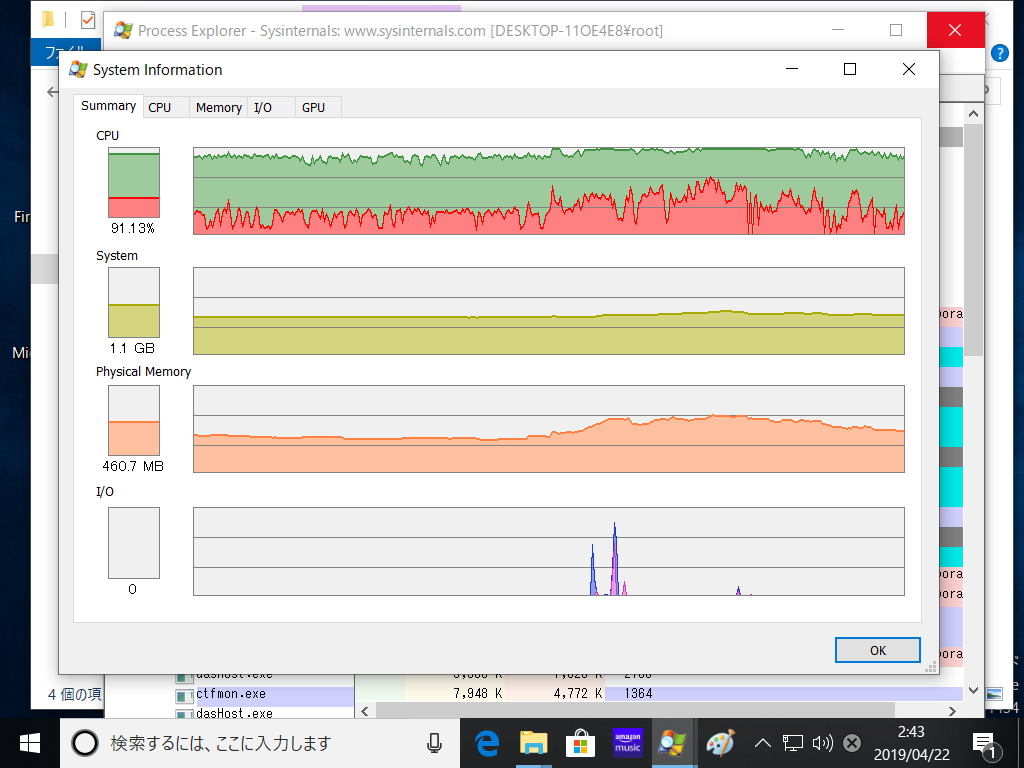
Task: Click the Cortana circle icon
Action: [85, 743]
